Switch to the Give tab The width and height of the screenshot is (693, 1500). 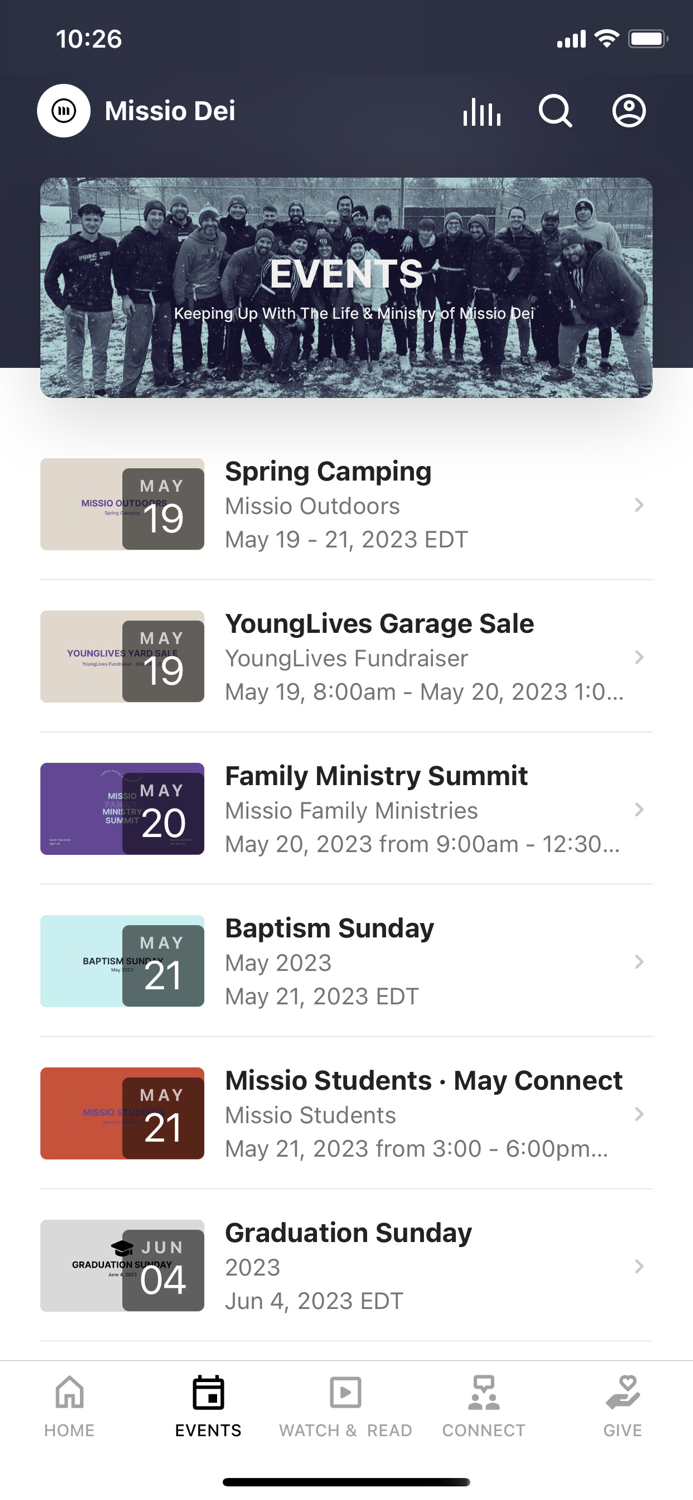[622, 1404]
